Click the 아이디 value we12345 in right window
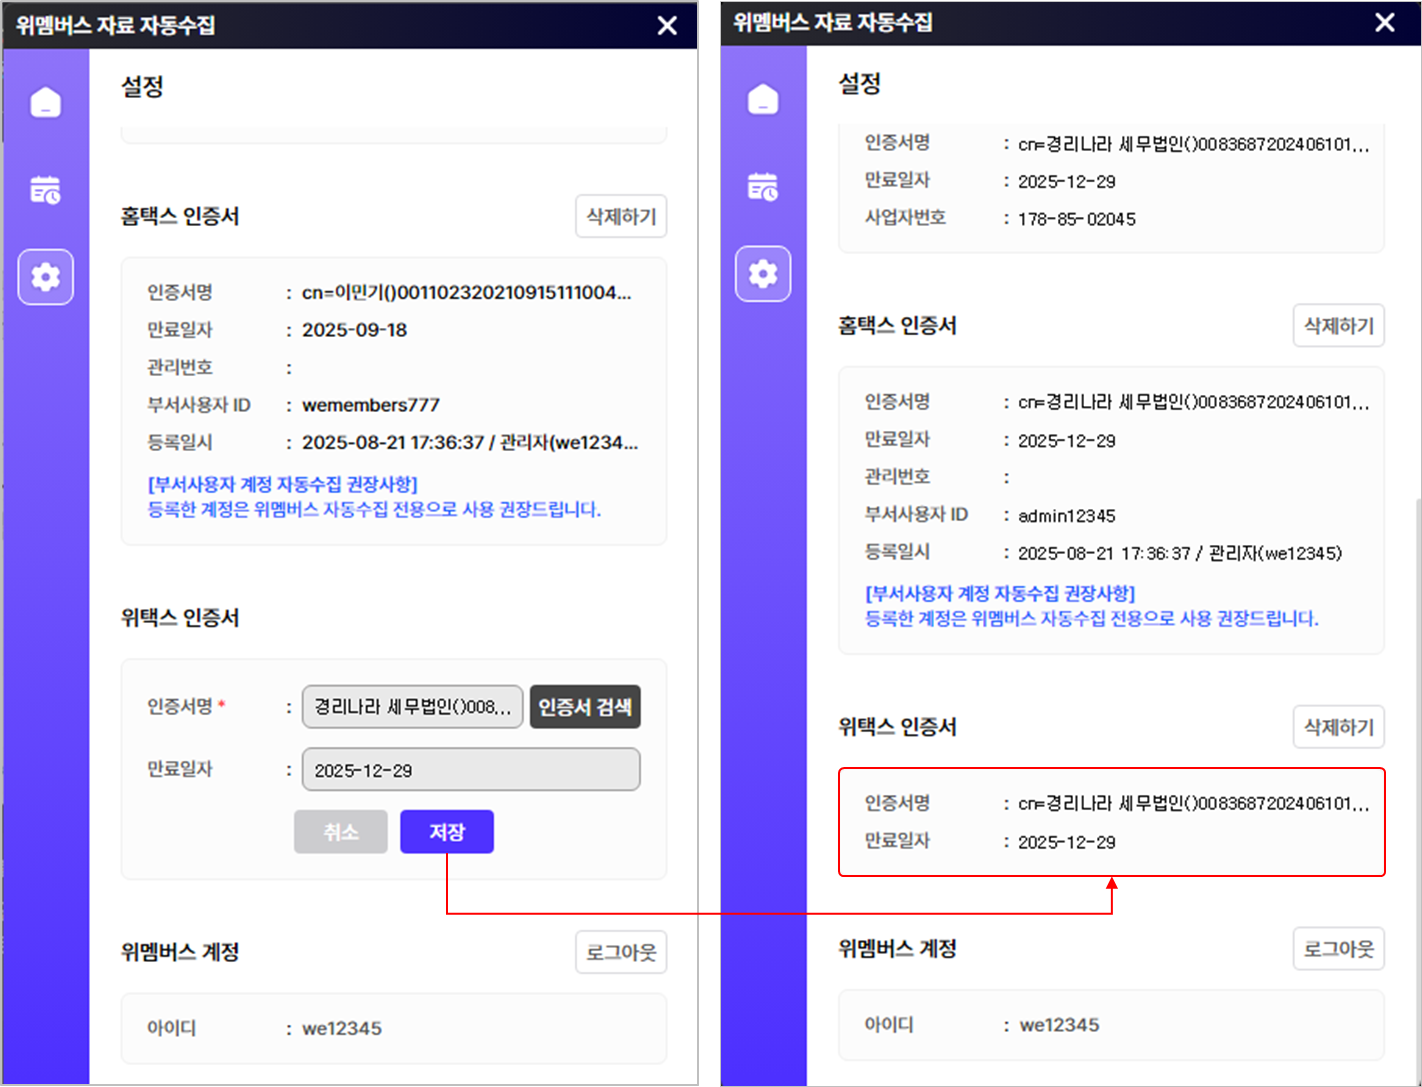 (x=1059, y=1025)
